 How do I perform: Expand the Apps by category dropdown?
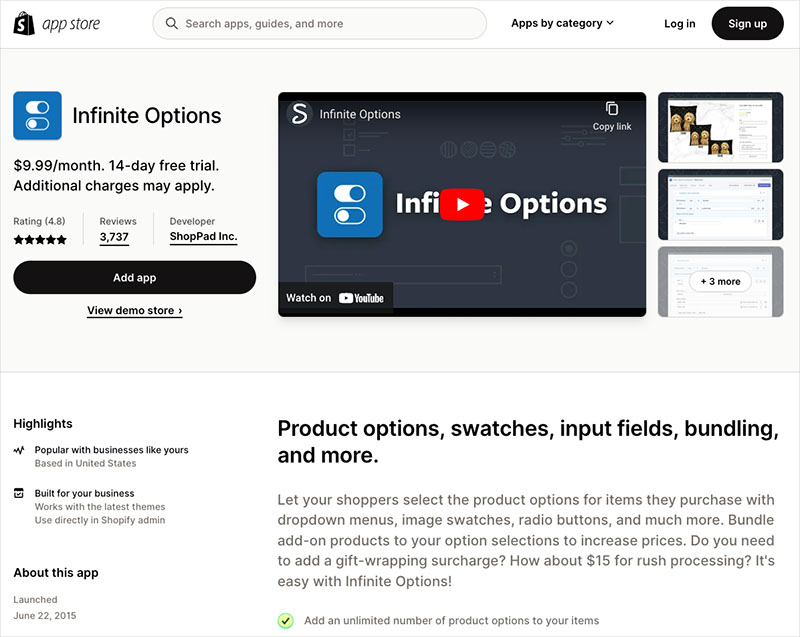(562, 23)
